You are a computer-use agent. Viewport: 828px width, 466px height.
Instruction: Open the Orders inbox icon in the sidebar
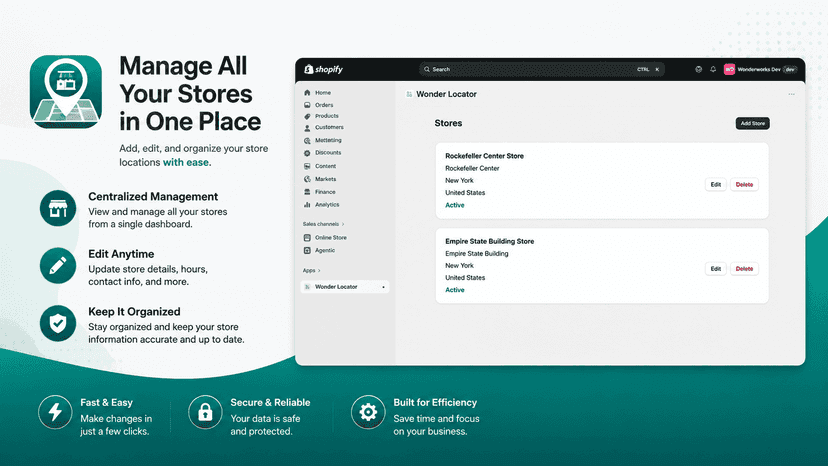pyautogui.click(x=307, y=105)
